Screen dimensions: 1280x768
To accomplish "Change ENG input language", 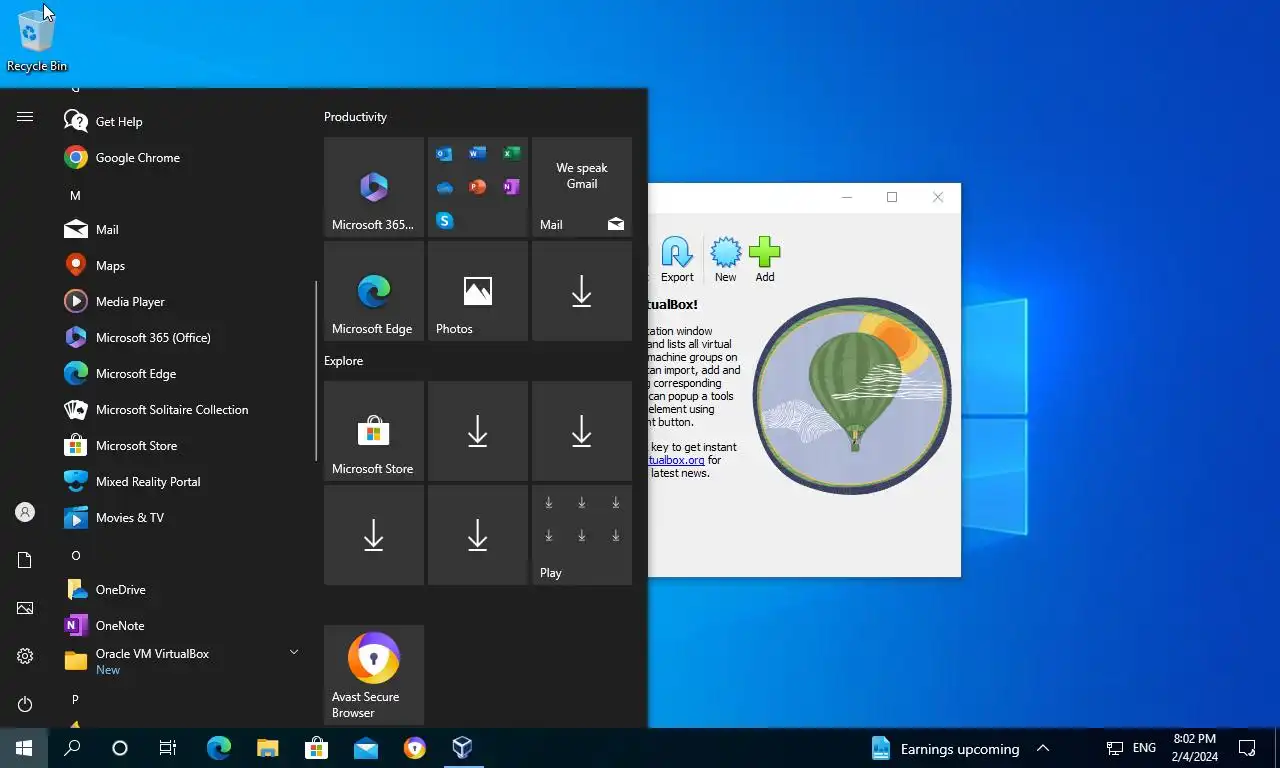I will (1144, 748).
